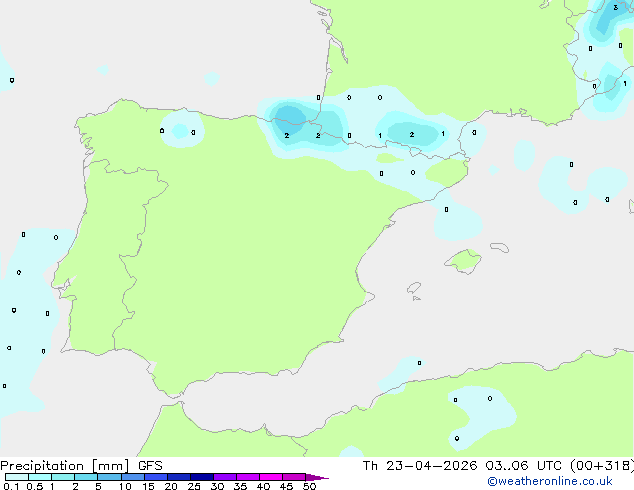The height and width of the screenshot is (490, 634).
Task: Select the '0.1' legend scale label
Action: tap(11, 486)
